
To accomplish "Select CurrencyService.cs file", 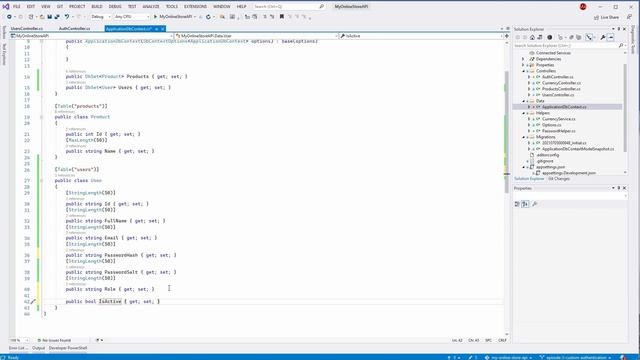I will coord(558,119).
